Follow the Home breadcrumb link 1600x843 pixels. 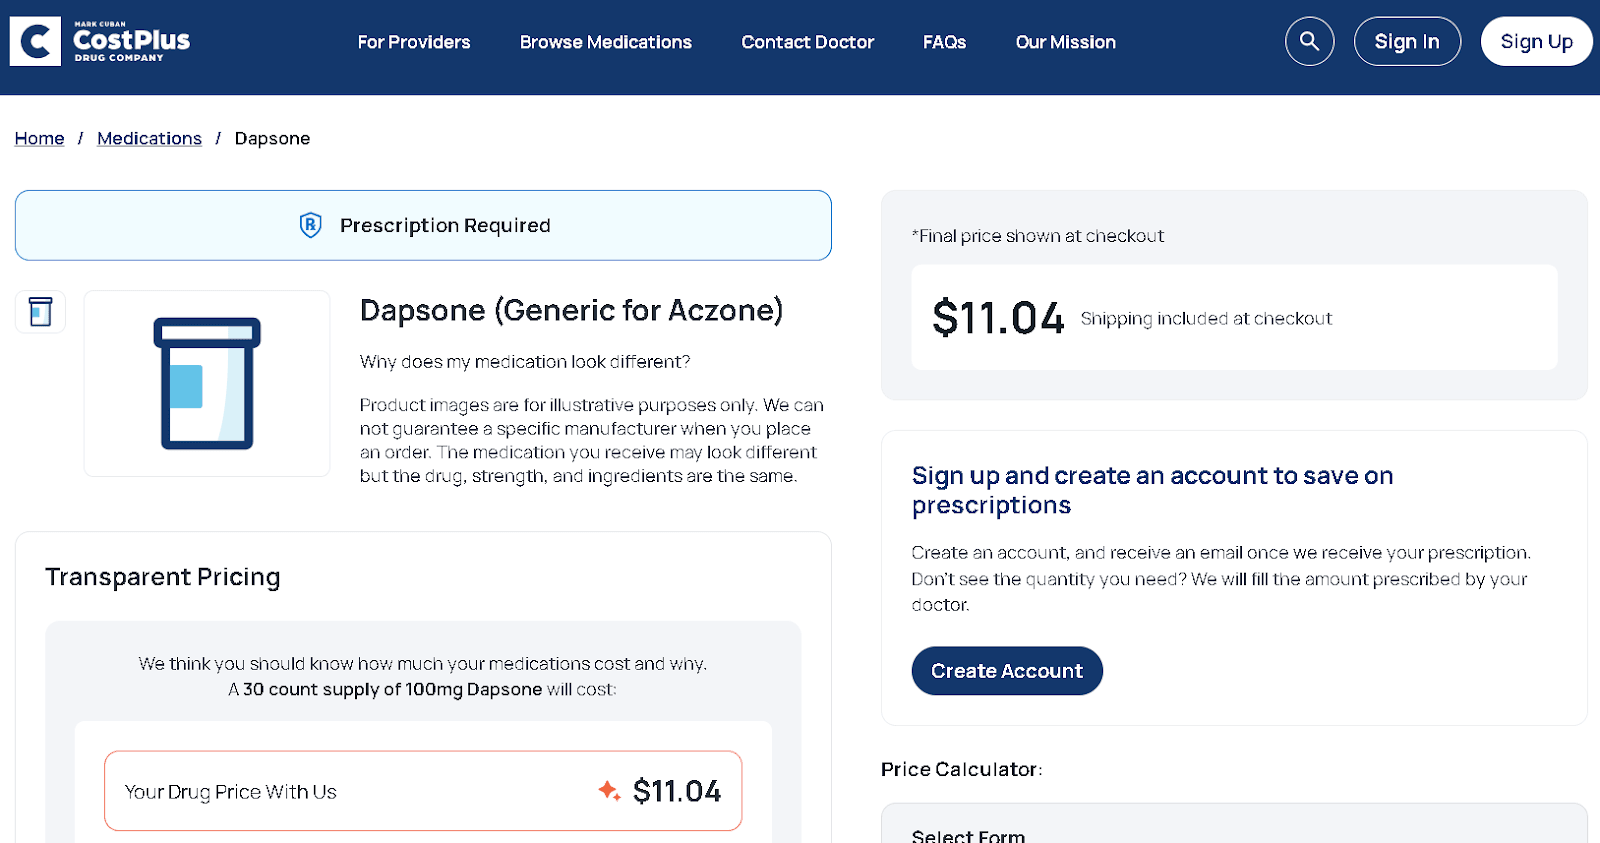click(x=39, y=138)
